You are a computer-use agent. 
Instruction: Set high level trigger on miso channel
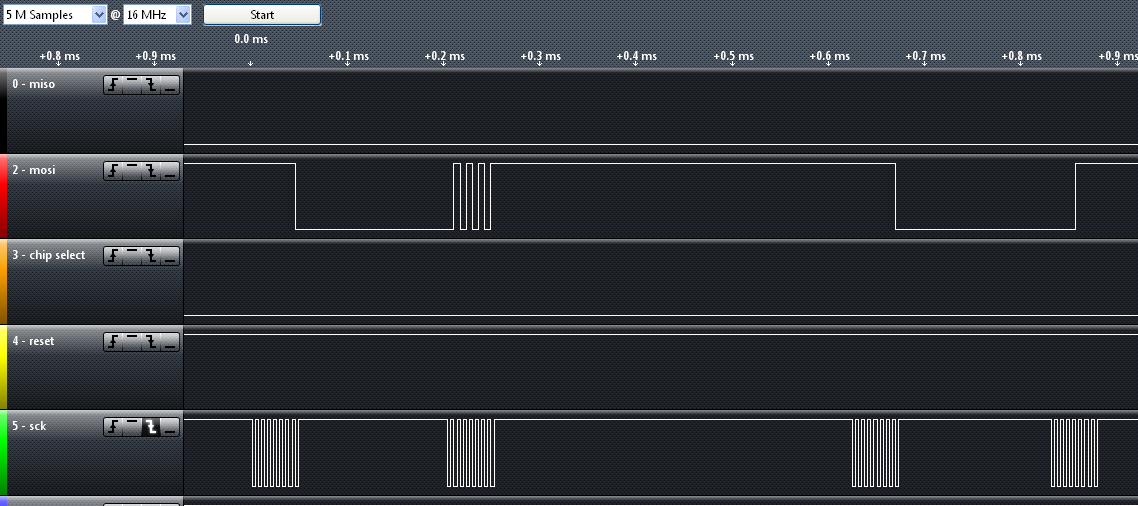(x=132, y=86)
